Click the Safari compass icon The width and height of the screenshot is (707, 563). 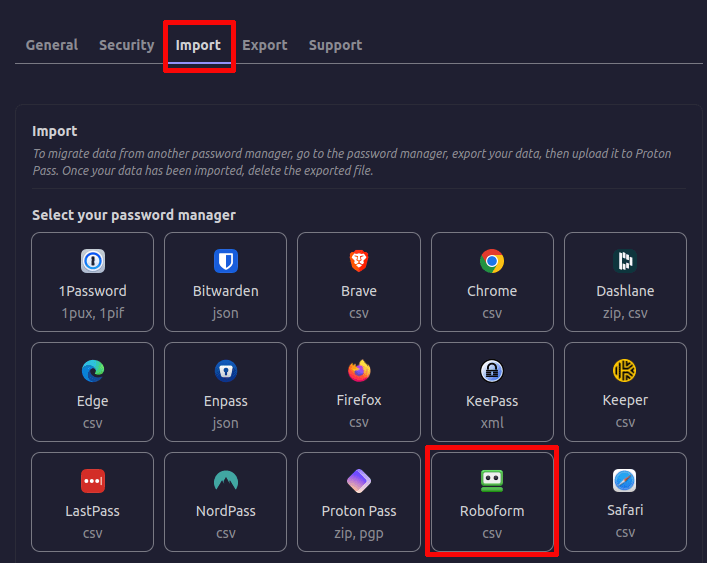point(625,481)
